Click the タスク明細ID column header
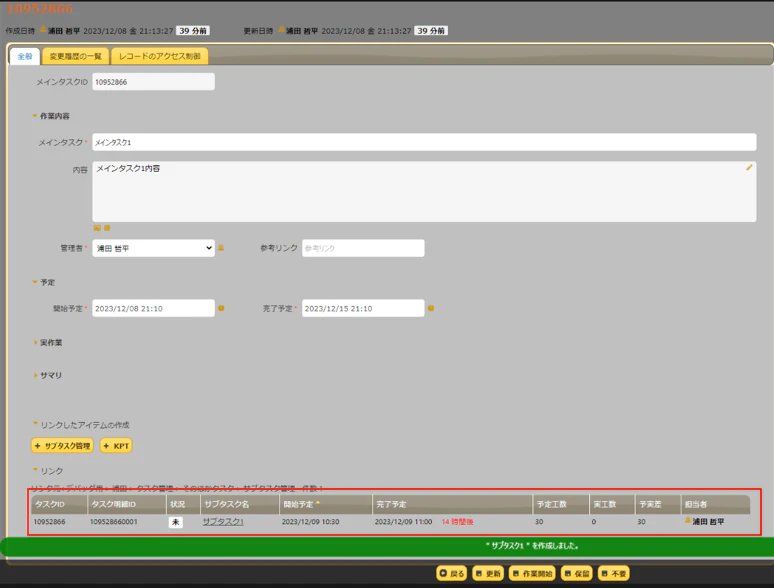The image size is (774, 588). click(127, 504)
